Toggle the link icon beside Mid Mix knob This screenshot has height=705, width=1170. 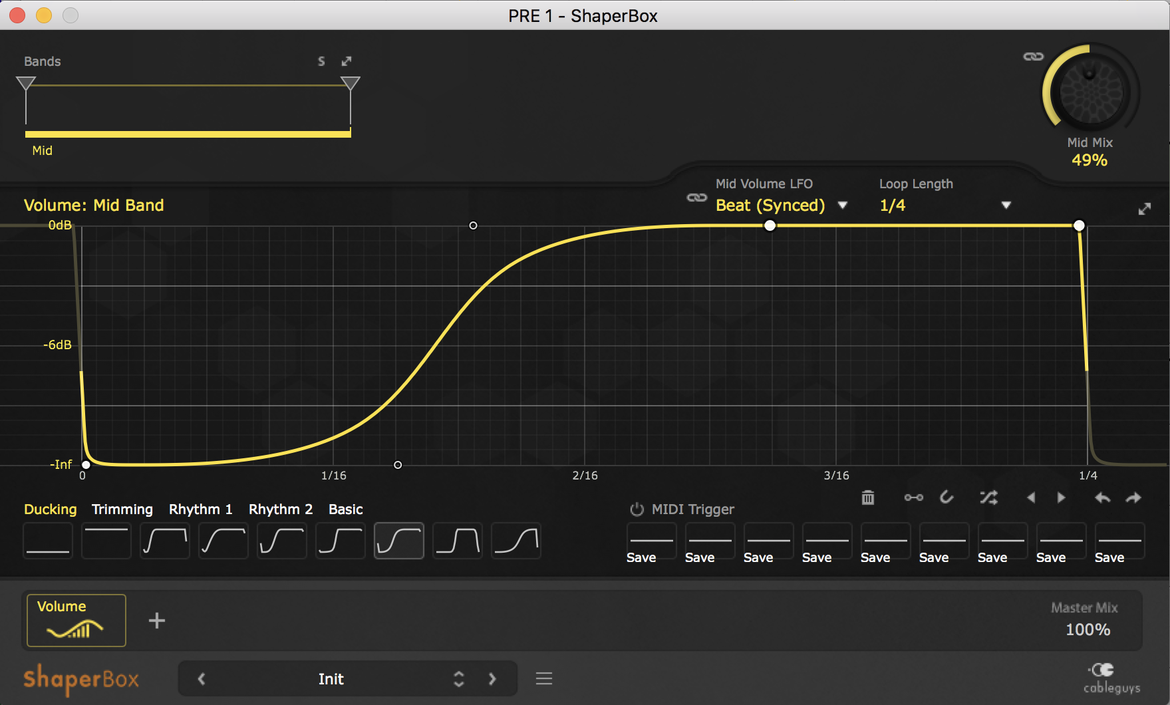pos(1033,57)
